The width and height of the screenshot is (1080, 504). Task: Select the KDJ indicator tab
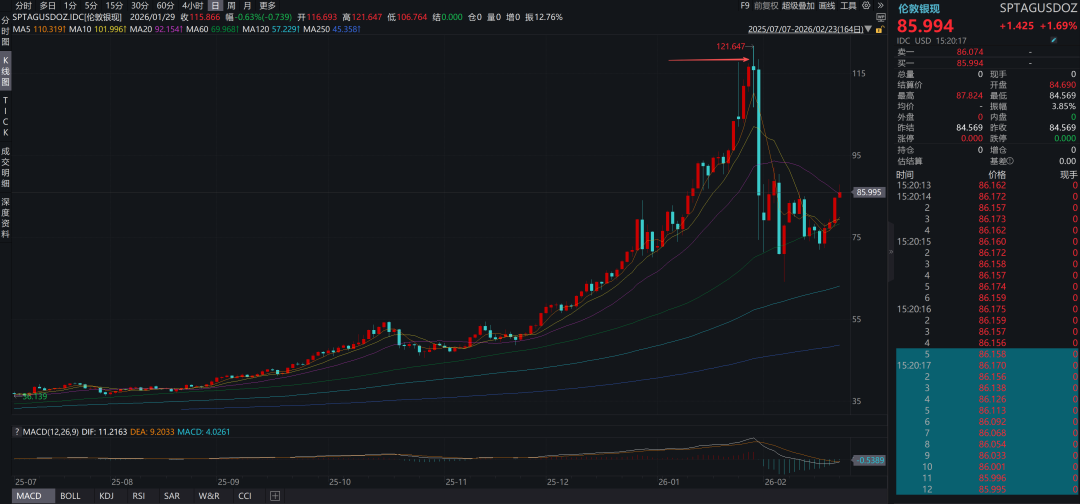[106, 496]
